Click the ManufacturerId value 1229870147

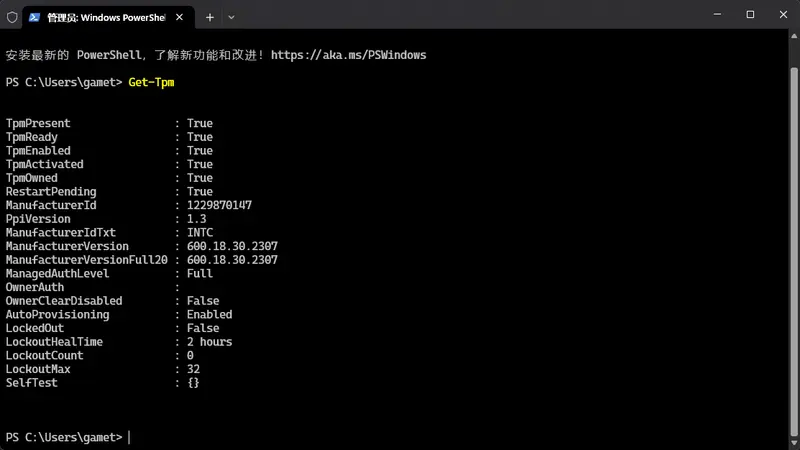(x=219, y=205)
